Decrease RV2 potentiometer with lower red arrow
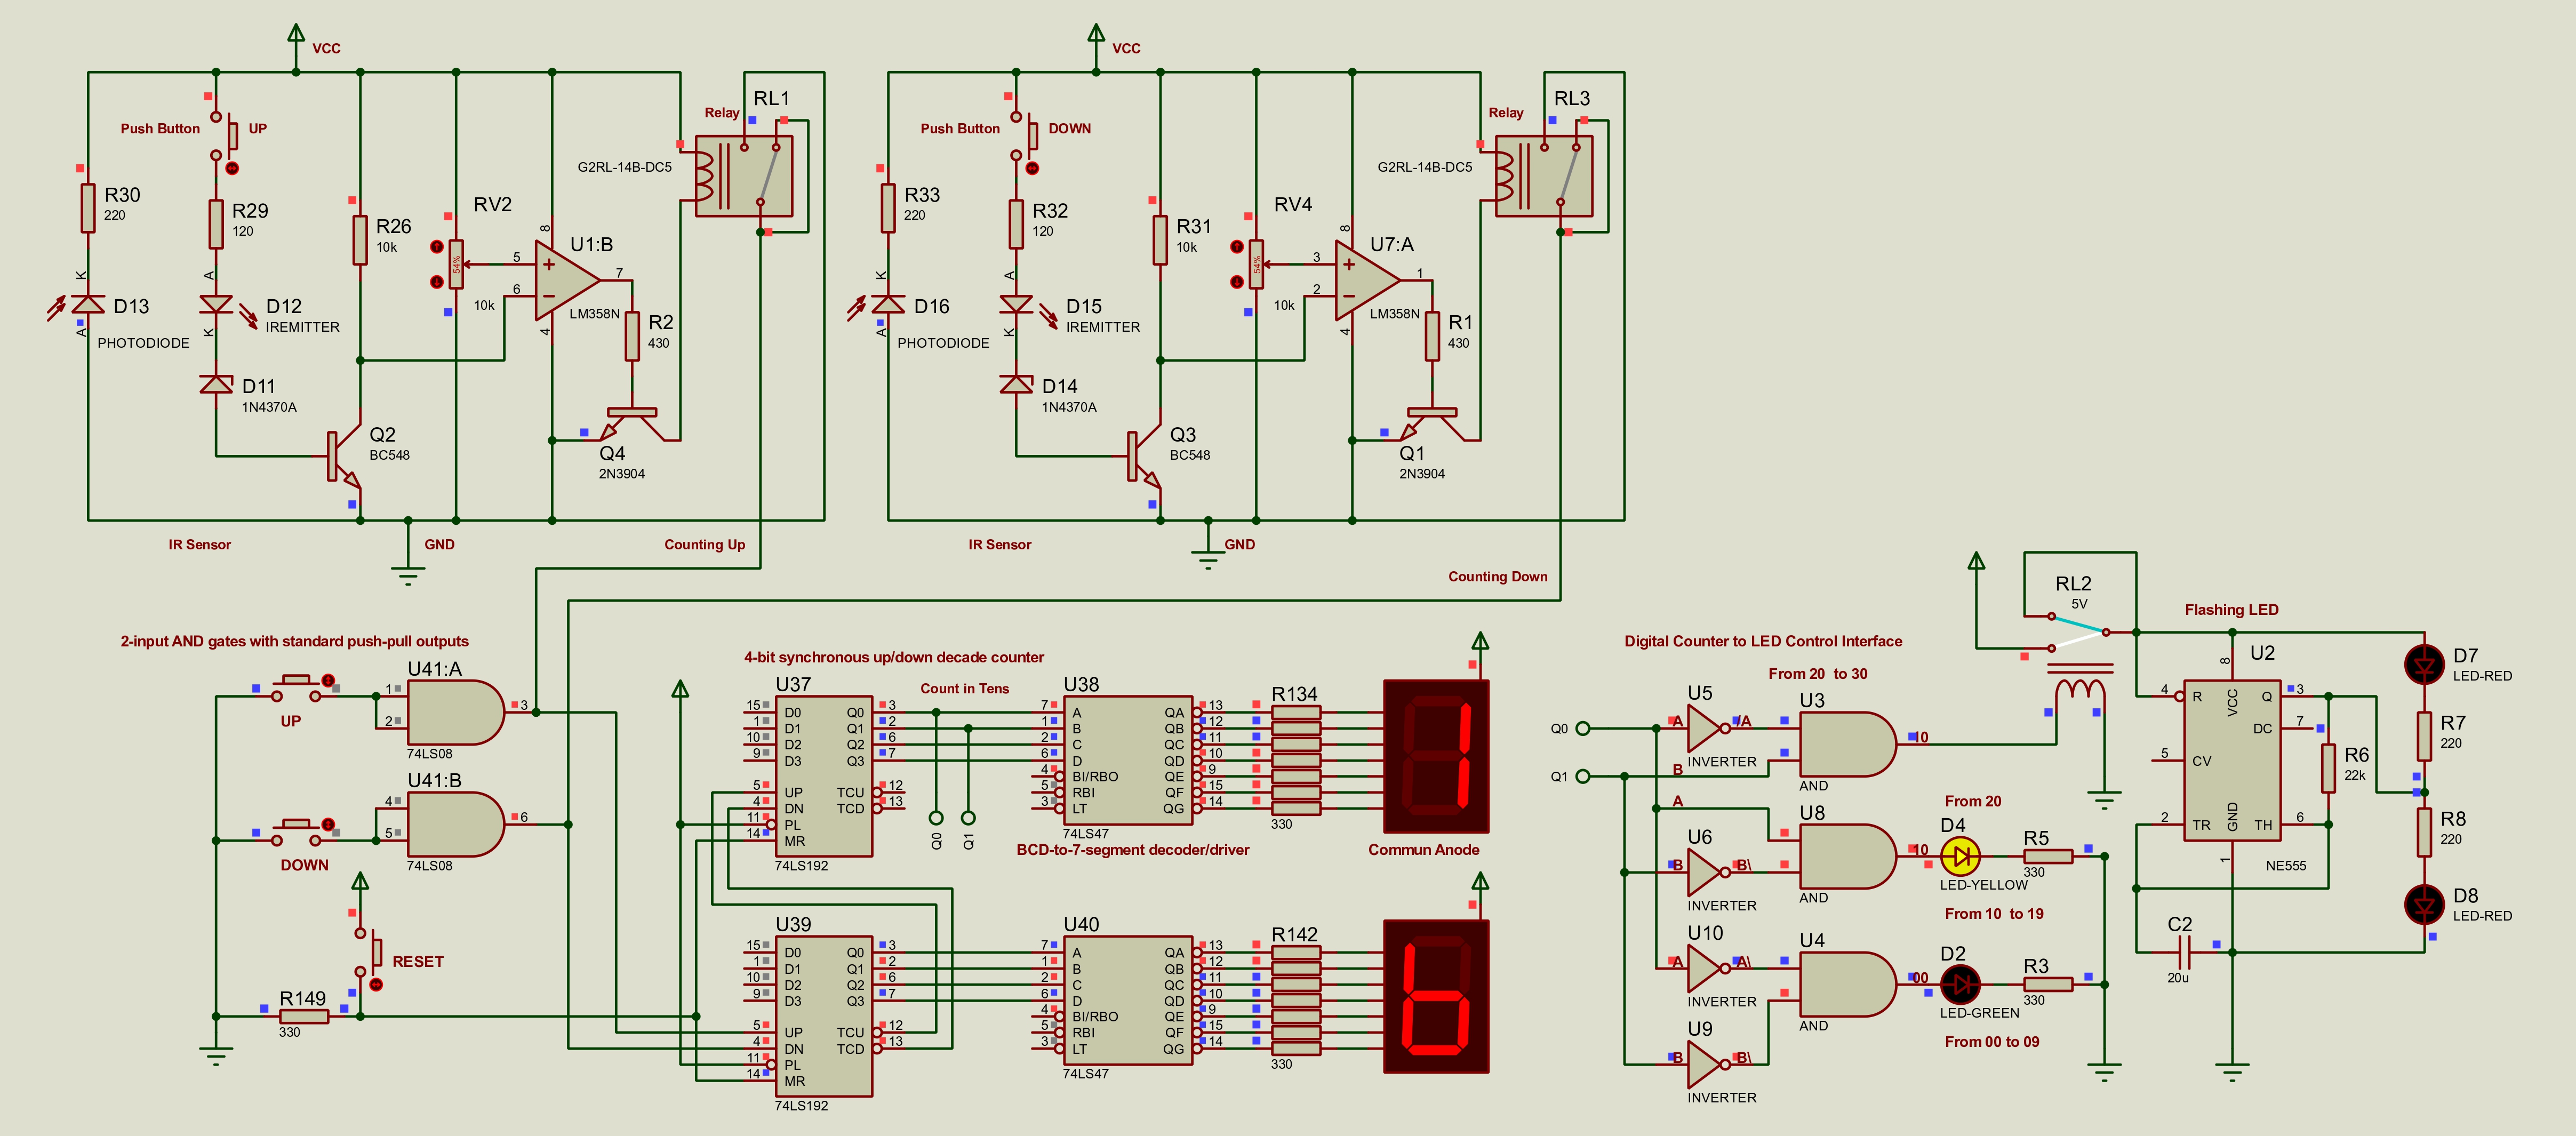Screen dimensions: 2576x1136 click(x=436, y=282)
